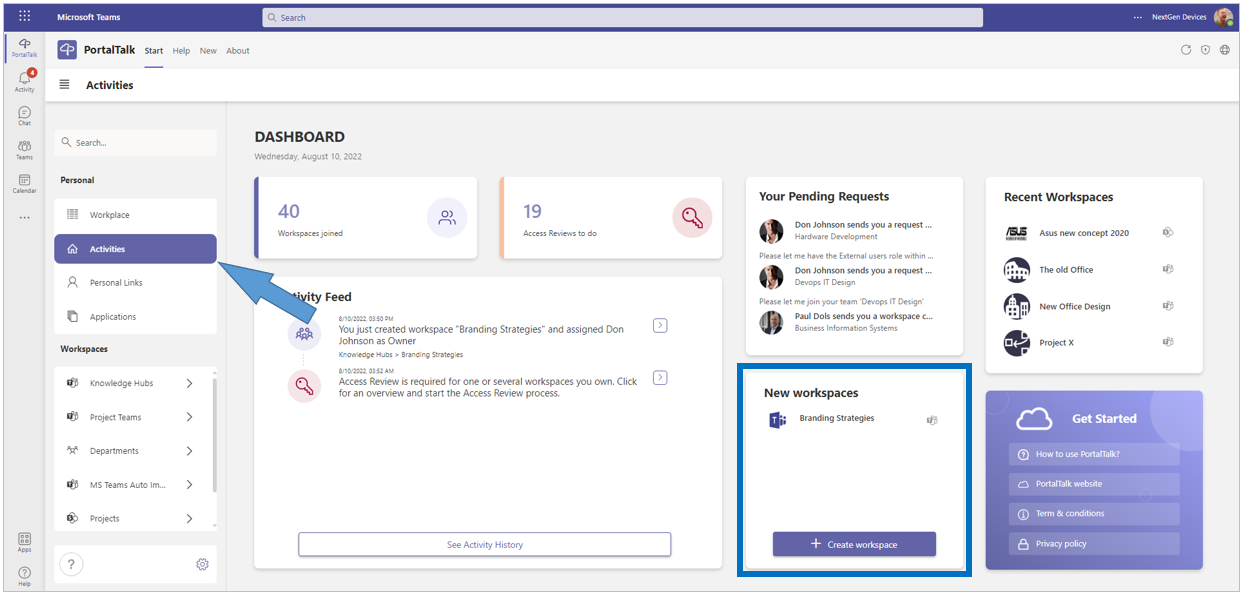Viewport: 1244px width, 595px height.
Task: Click the globe icon in top bar
Action: point(1225,50)
